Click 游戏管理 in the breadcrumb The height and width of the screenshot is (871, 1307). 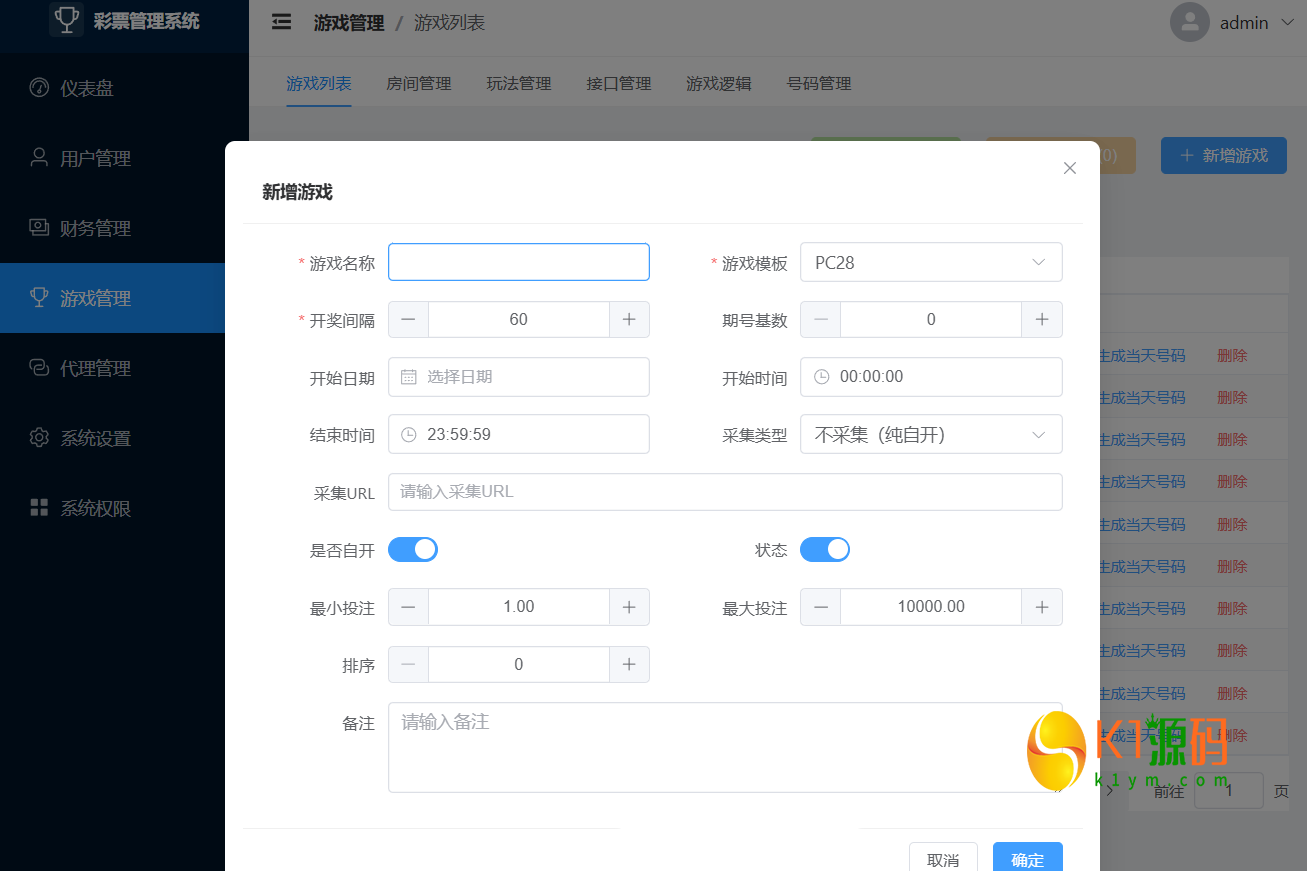pos(349,22)
